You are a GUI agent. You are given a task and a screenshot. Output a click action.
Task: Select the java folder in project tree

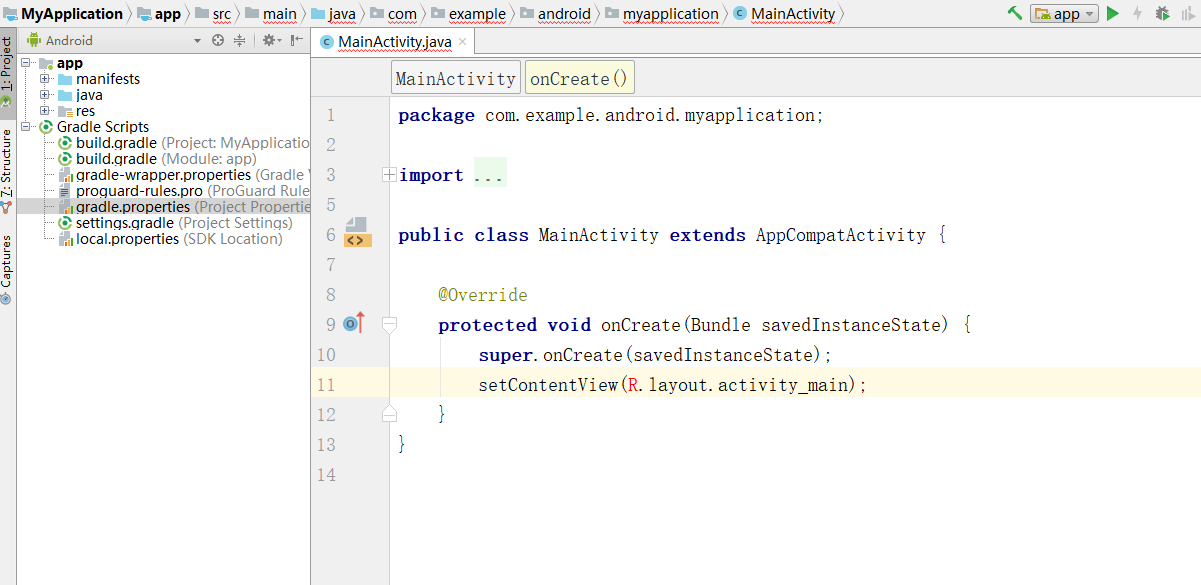(80, 95)
